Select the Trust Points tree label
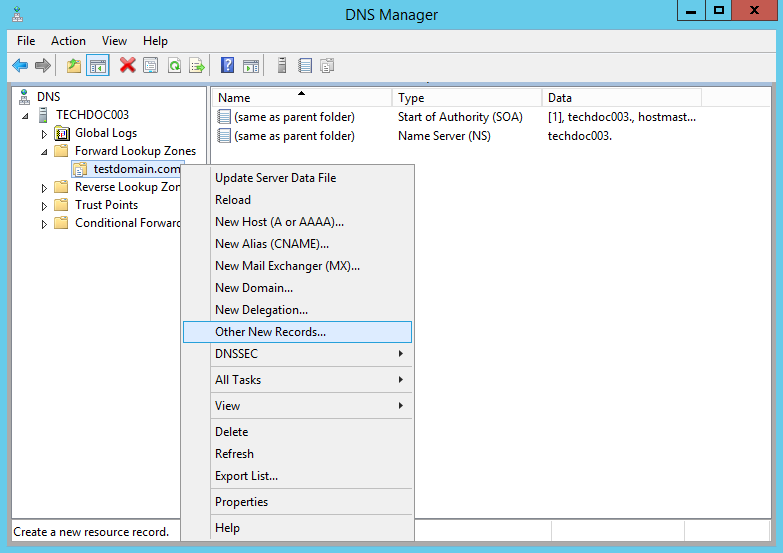 pyautogui.click(x=106, y=205)
